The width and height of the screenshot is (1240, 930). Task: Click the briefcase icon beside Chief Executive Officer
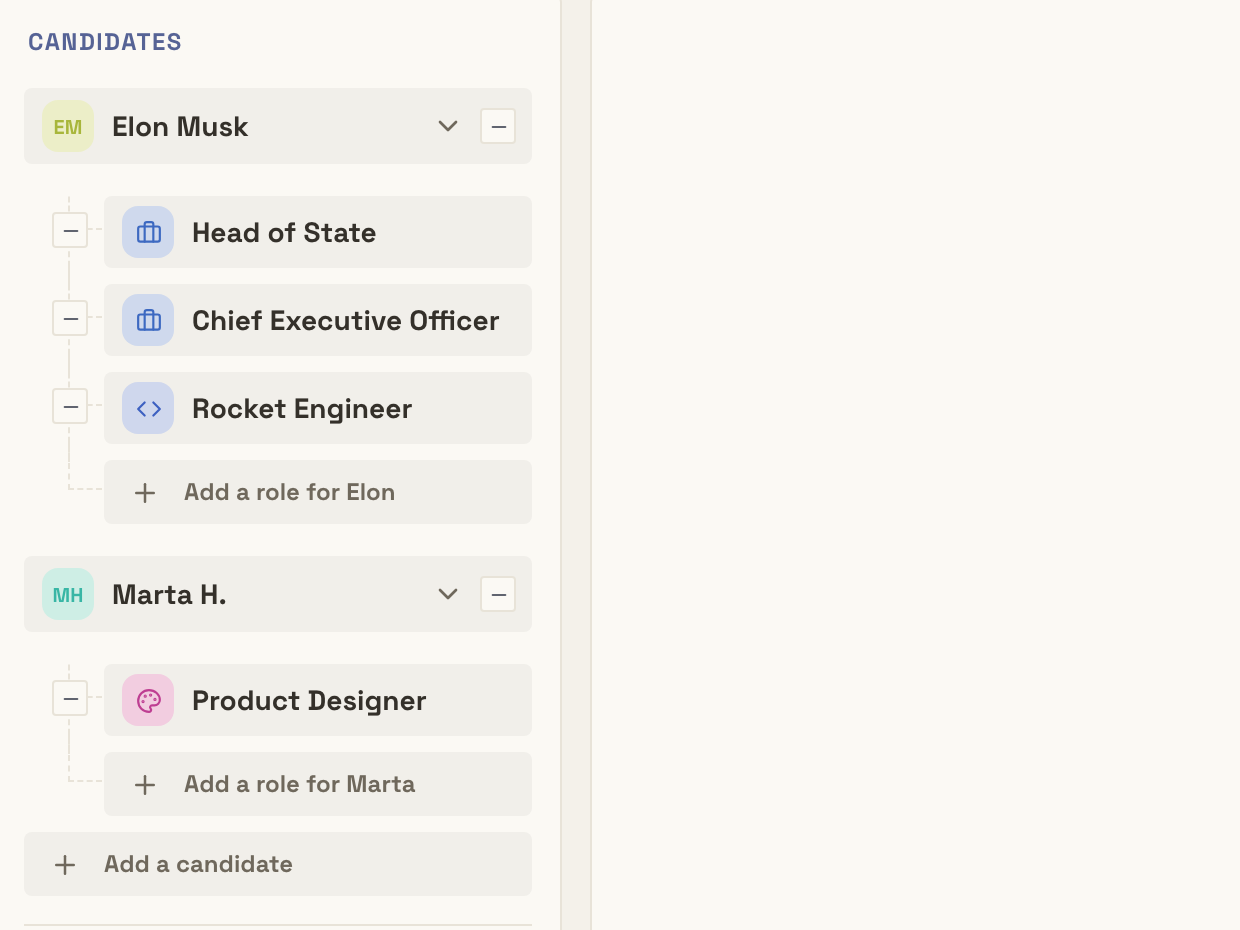coord(148,320)
